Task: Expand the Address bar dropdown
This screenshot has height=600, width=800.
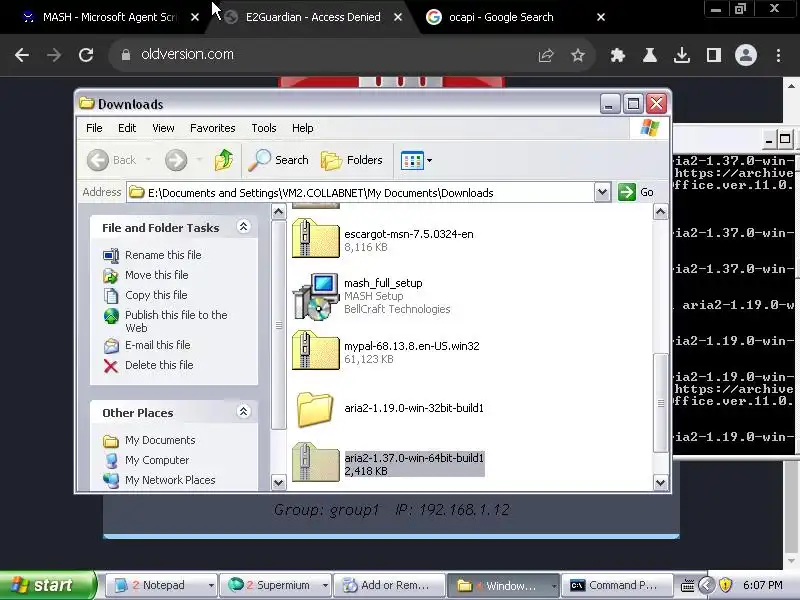Action: pyautogui.click(x=603, y=192)
